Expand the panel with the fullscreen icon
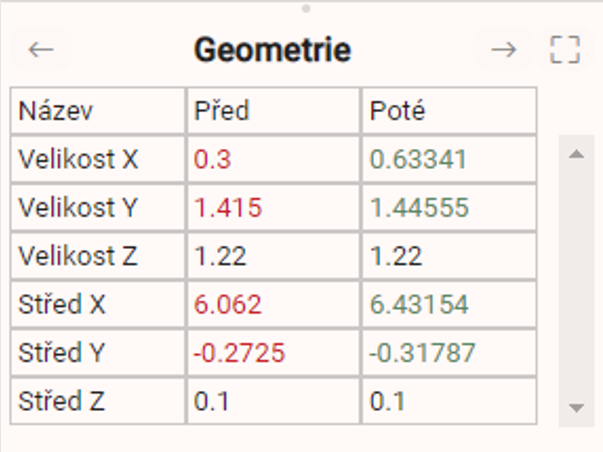The image size is (603, 452). tap(565, 50)
